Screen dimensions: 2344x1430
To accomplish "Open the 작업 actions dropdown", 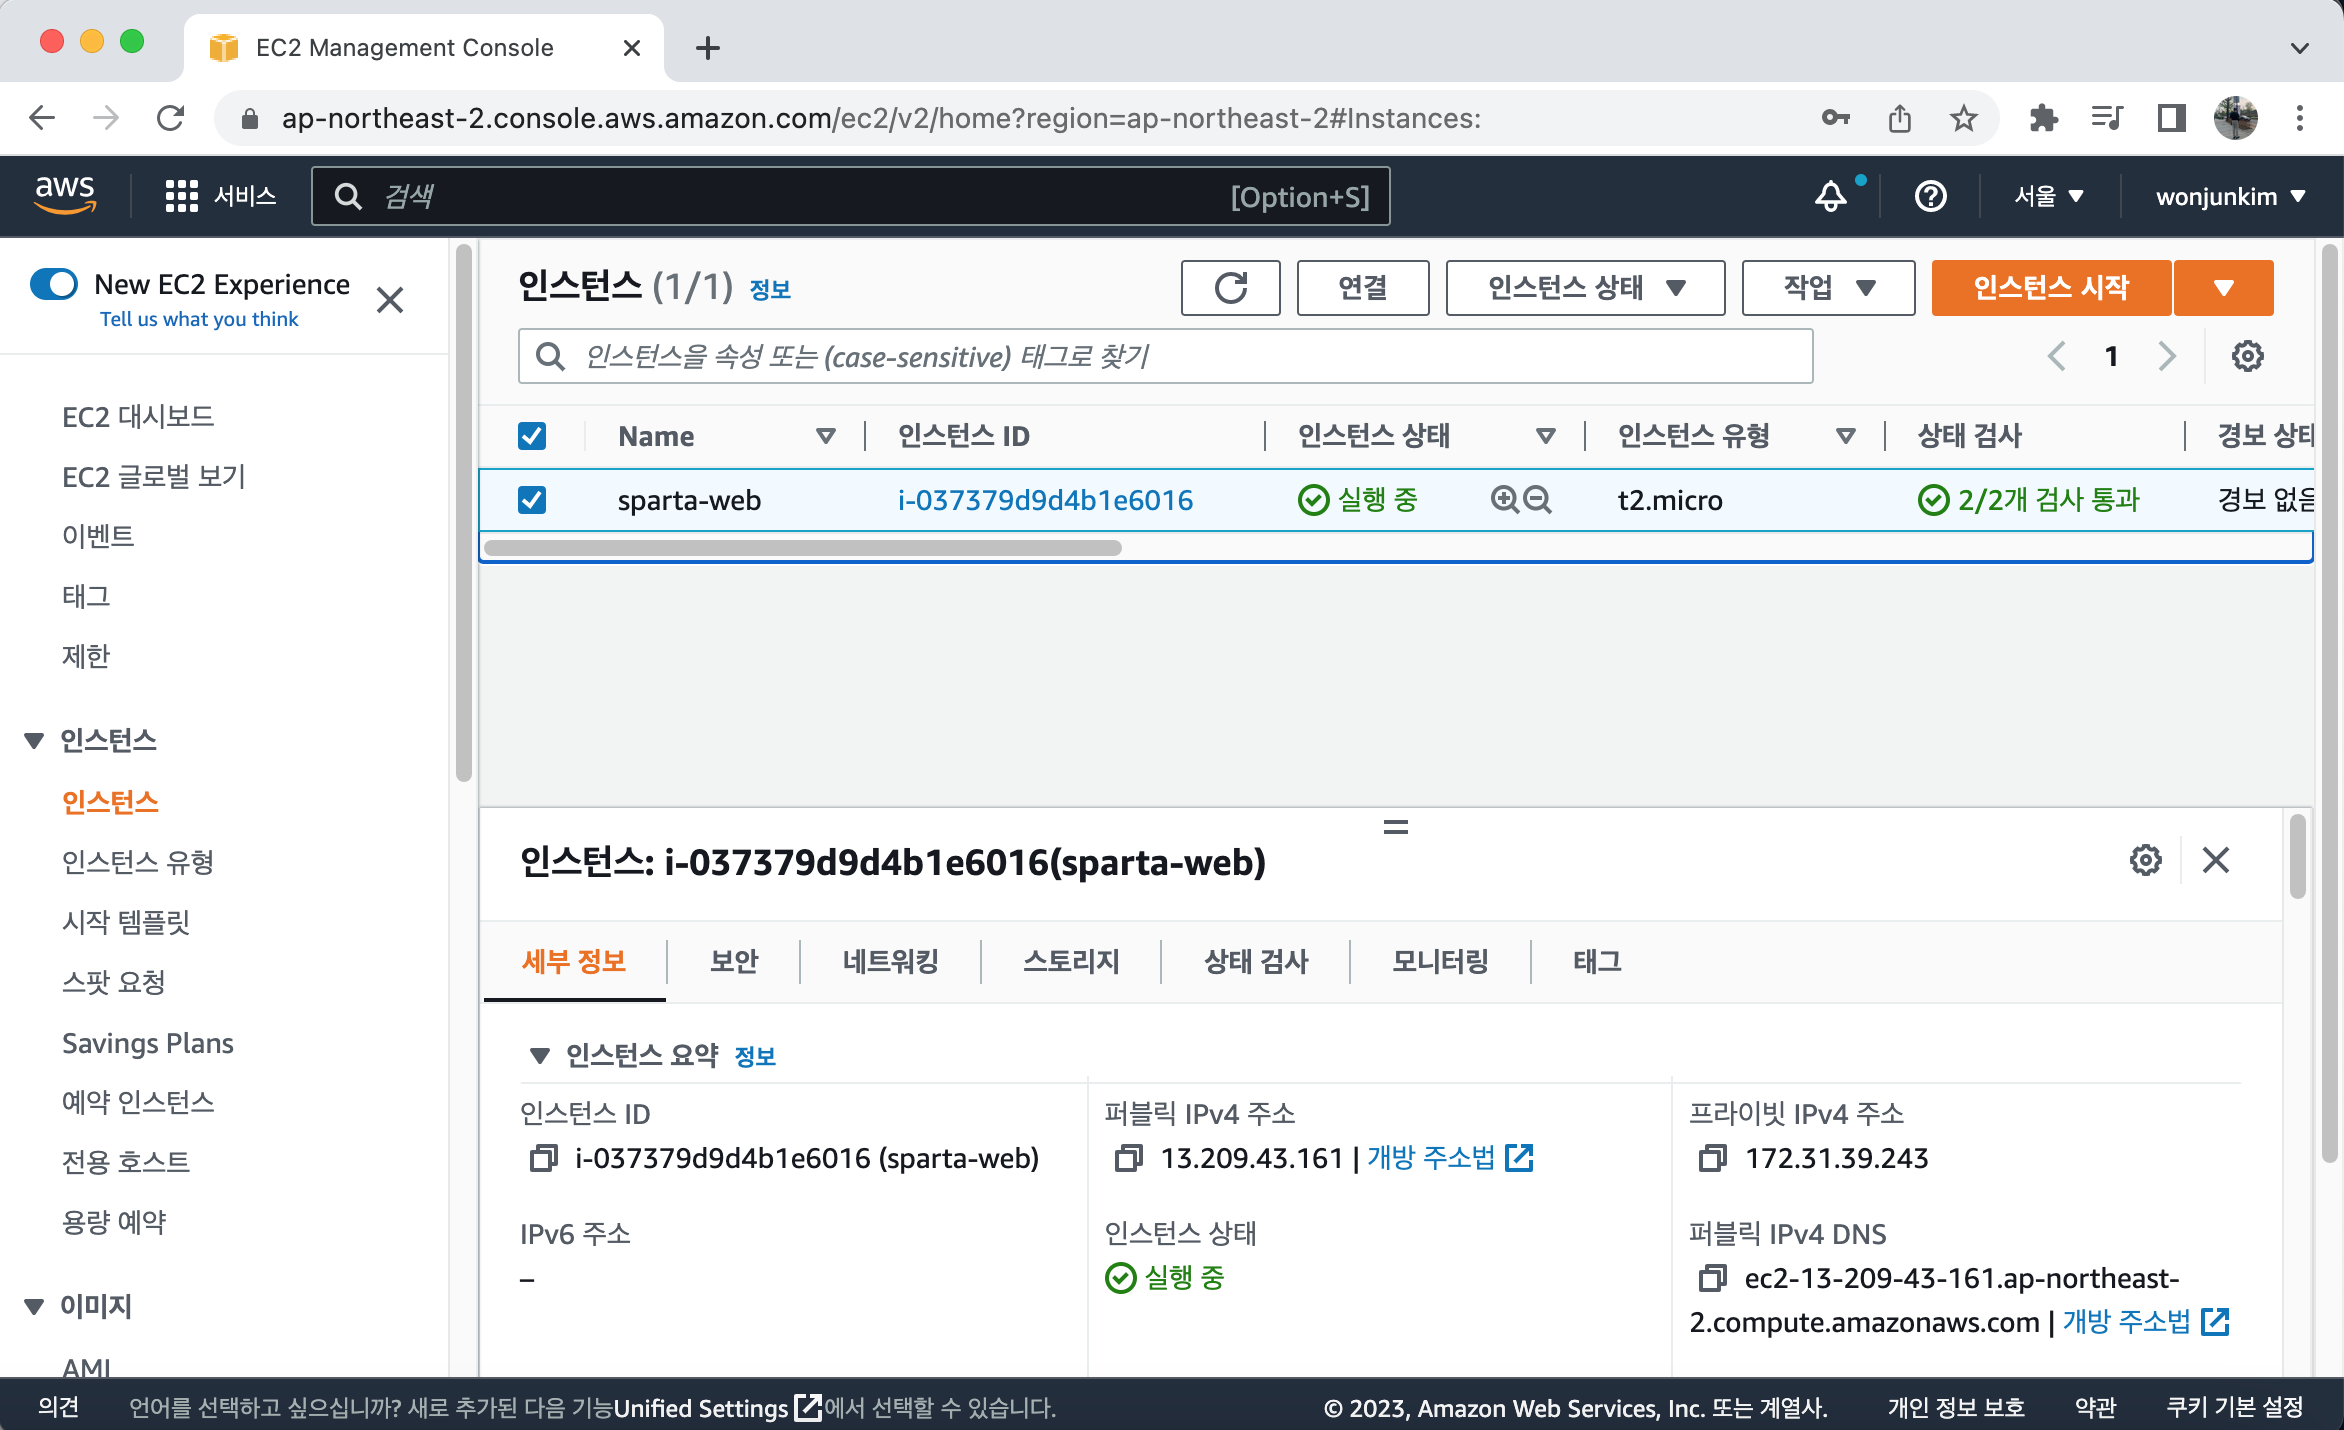I will pyautogui.click(x=1828, y=288).
